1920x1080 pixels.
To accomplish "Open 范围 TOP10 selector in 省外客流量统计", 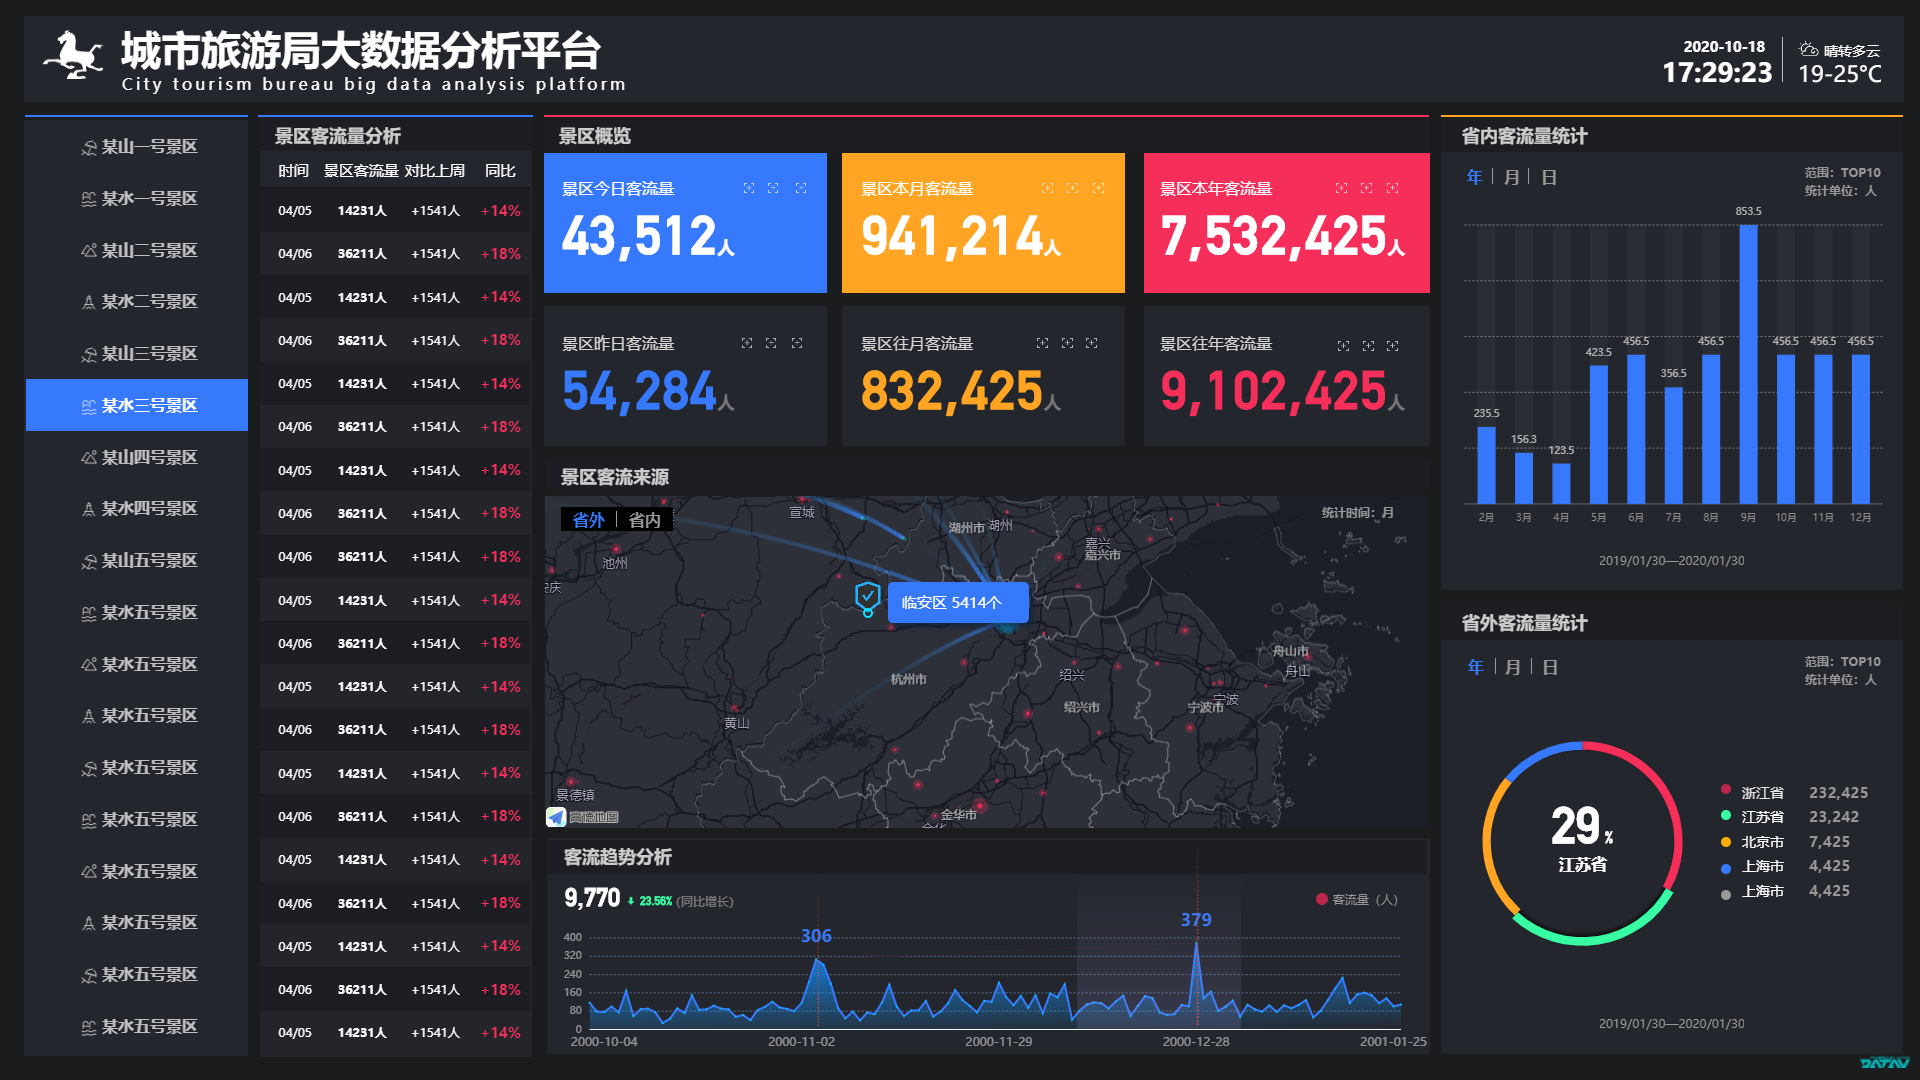I will (x=1842, y=661).
